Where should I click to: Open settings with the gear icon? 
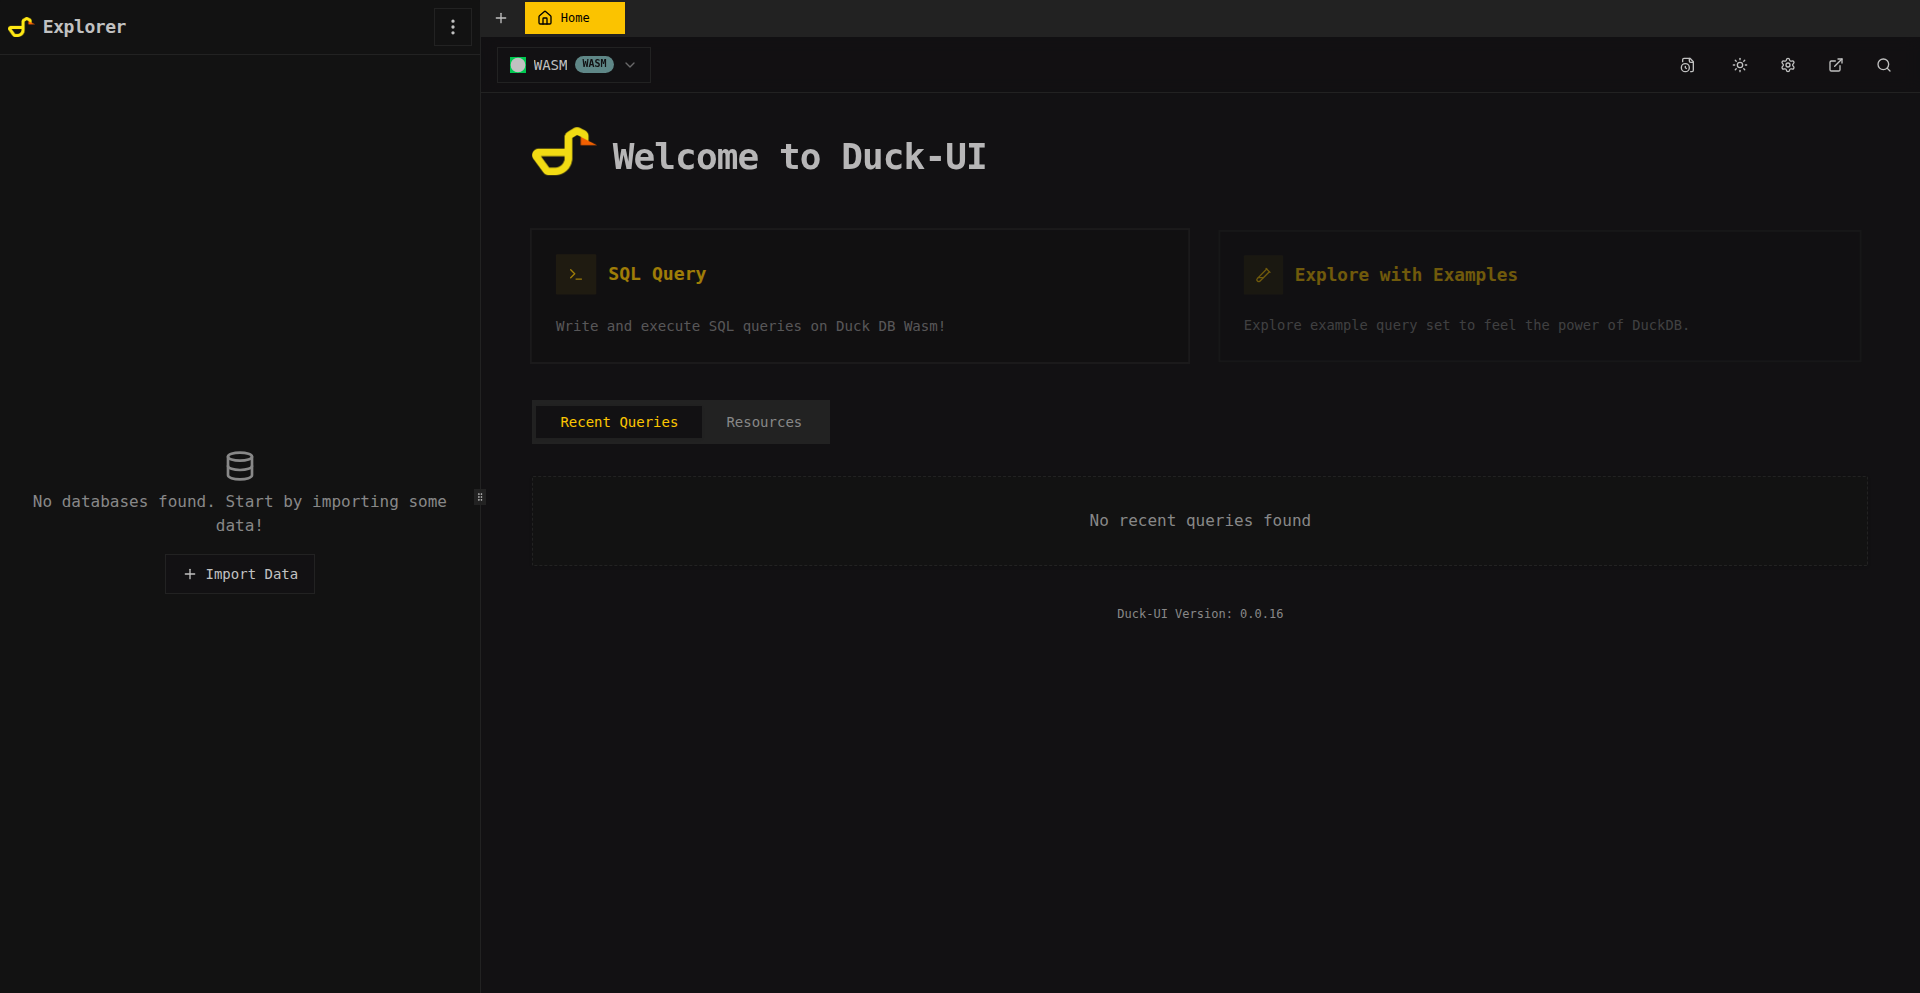pyautogui.click(x=1788, y=65)
